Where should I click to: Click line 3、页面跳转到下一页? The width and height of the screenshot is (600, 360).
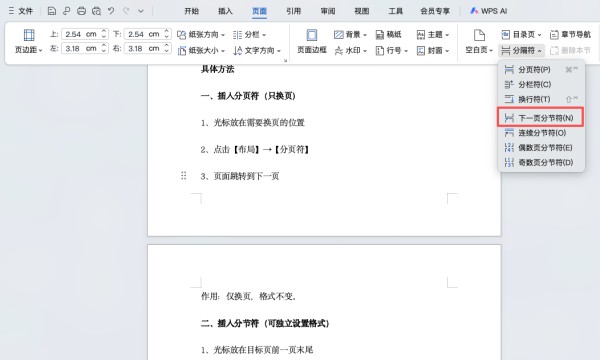[x=240, y=176]
